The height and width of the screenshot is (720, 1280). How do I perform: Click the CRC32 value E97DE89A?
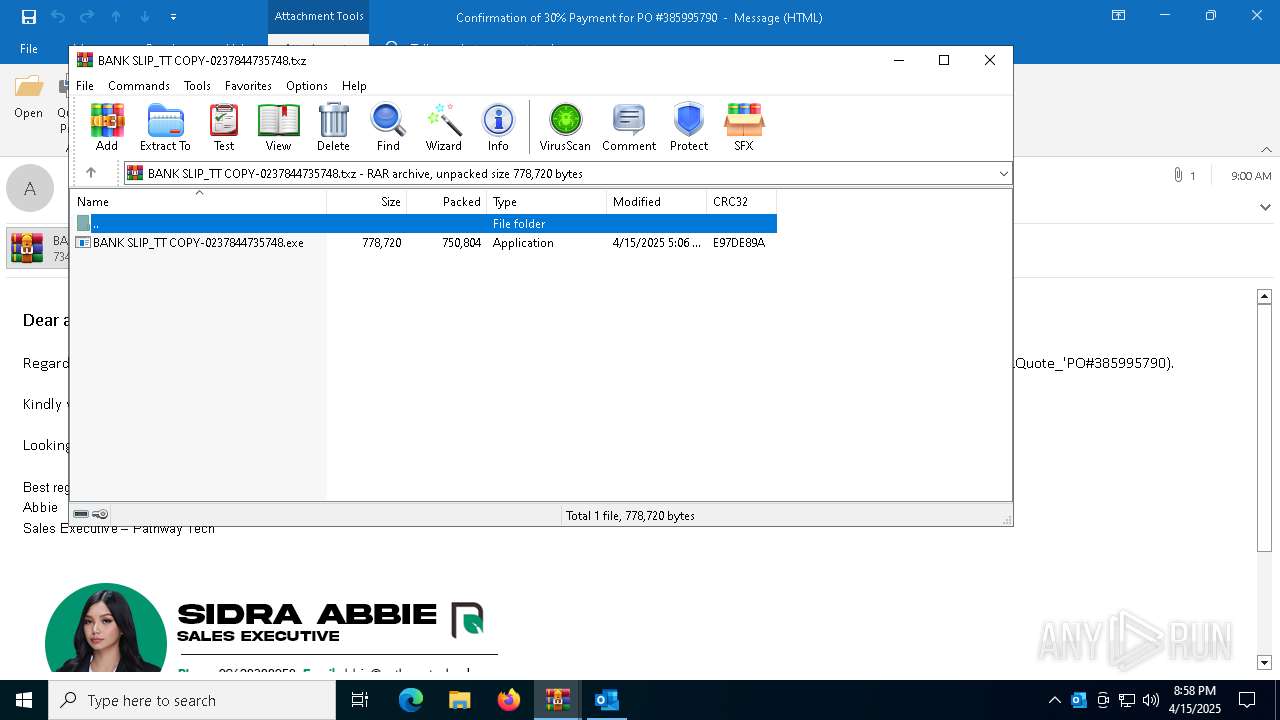(x=739, y=243)
